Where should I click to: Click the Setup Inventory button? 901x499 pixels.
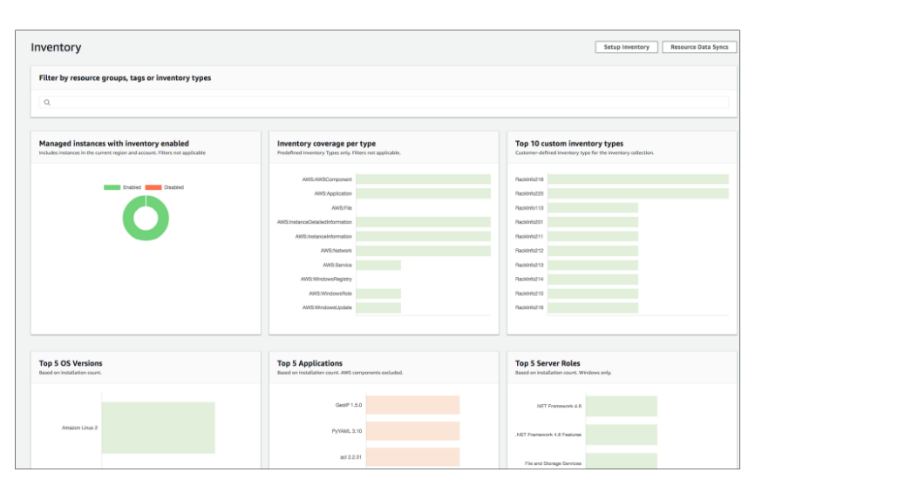coord(626,47)
